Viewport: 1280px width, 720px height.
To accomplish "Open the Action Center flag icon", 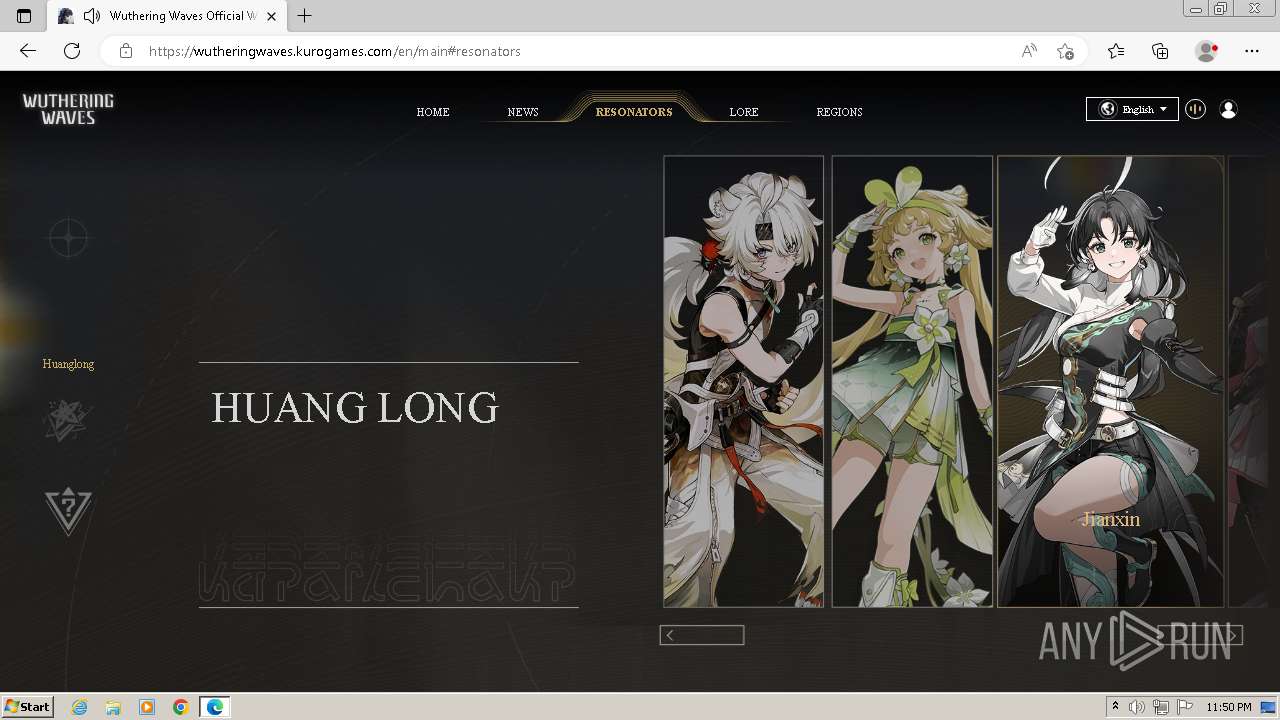I will (1185, 707).
